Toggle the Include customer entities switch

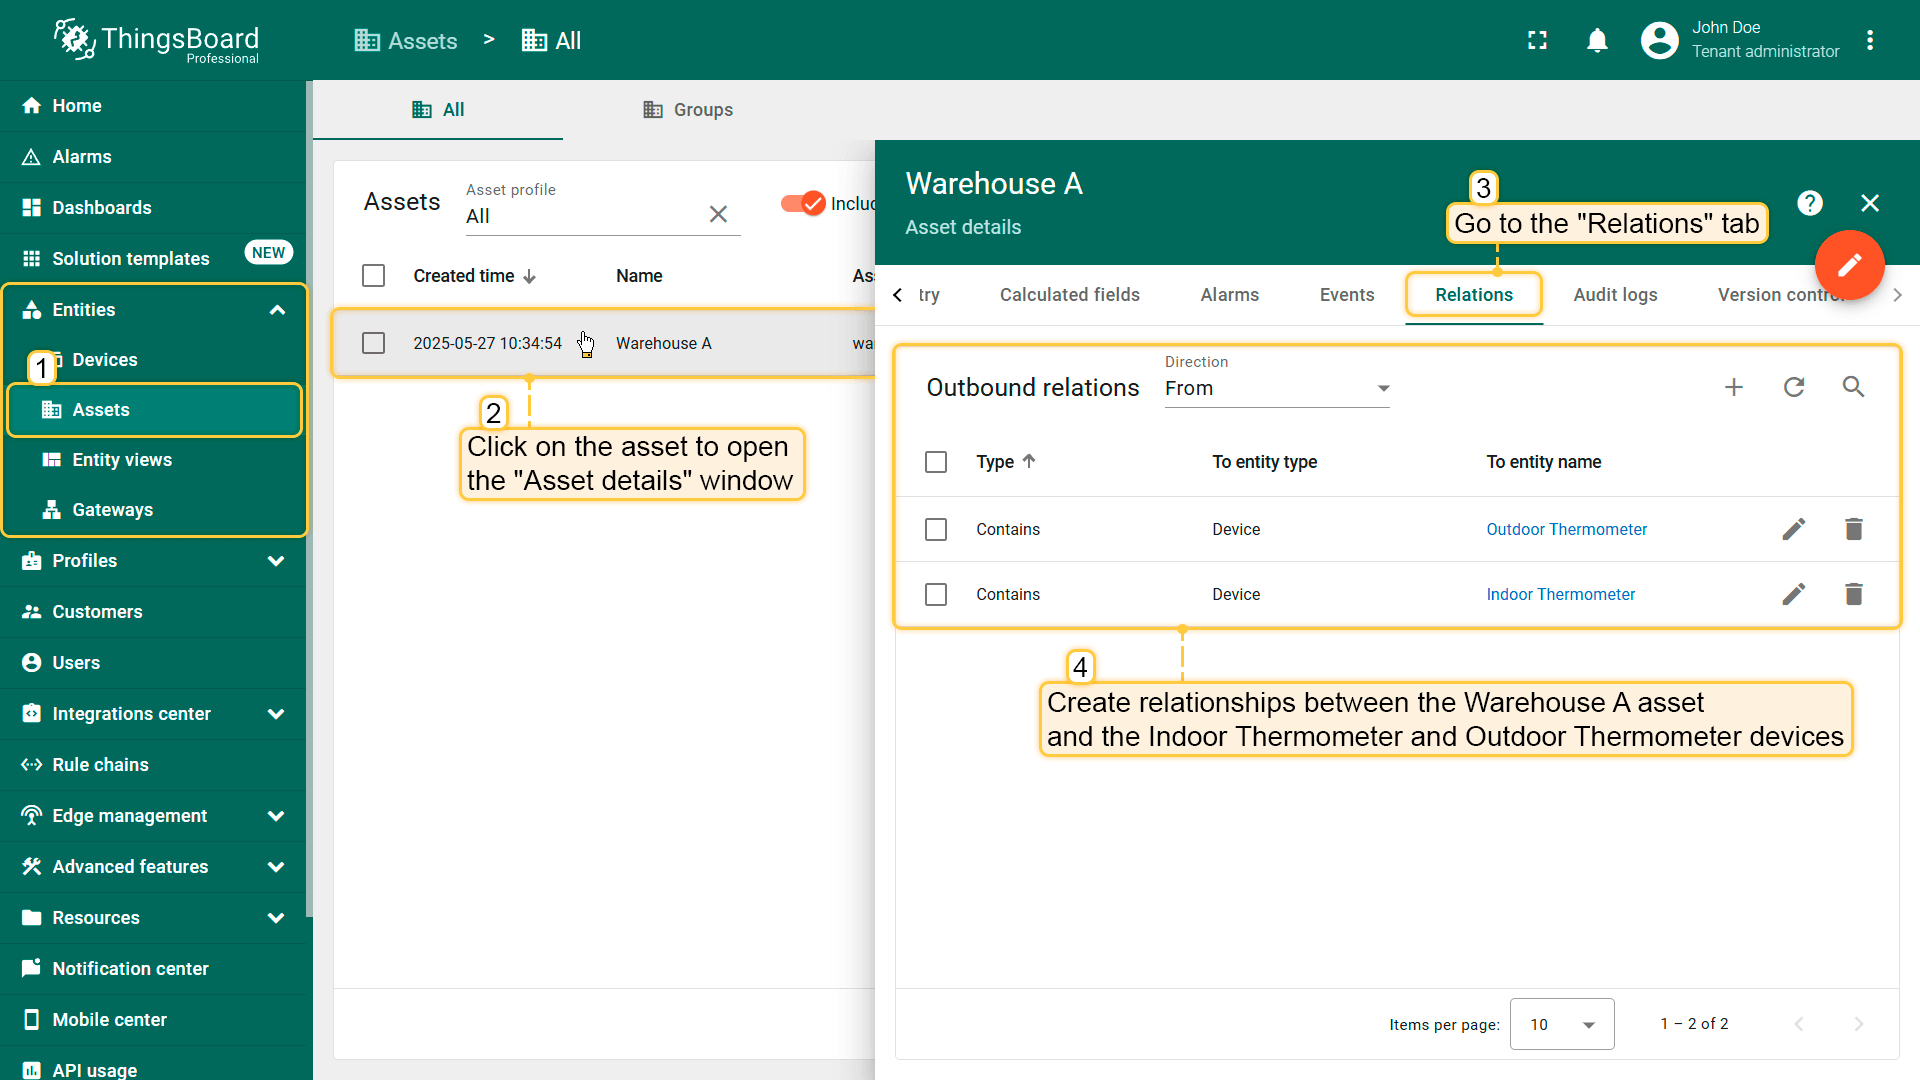pos(803,204)
